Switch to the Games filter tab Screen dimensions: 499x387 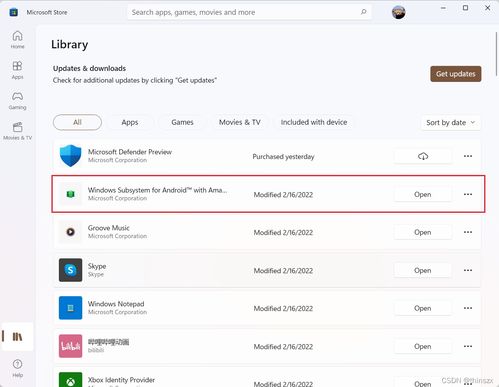tap(182, 122)
